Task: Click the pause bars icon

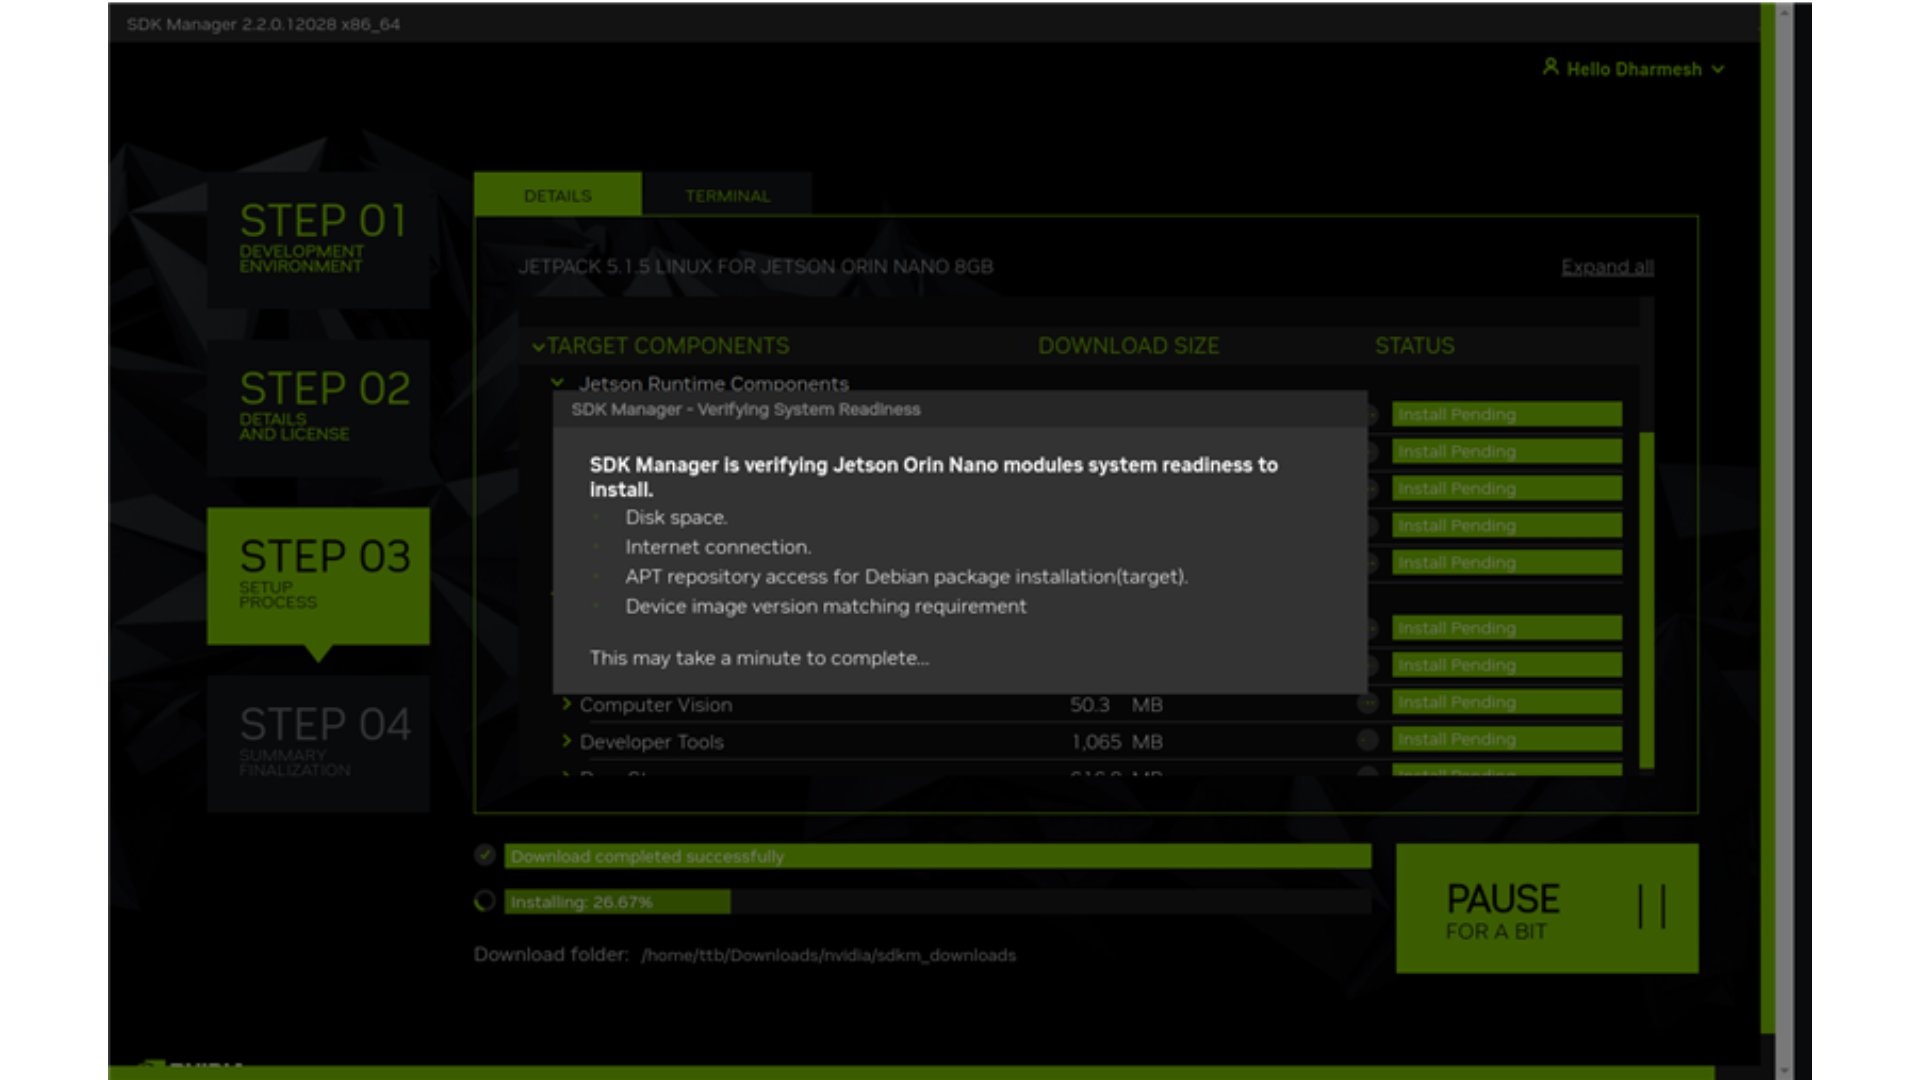Action: pyautogui.click(x=1651, y=907)
